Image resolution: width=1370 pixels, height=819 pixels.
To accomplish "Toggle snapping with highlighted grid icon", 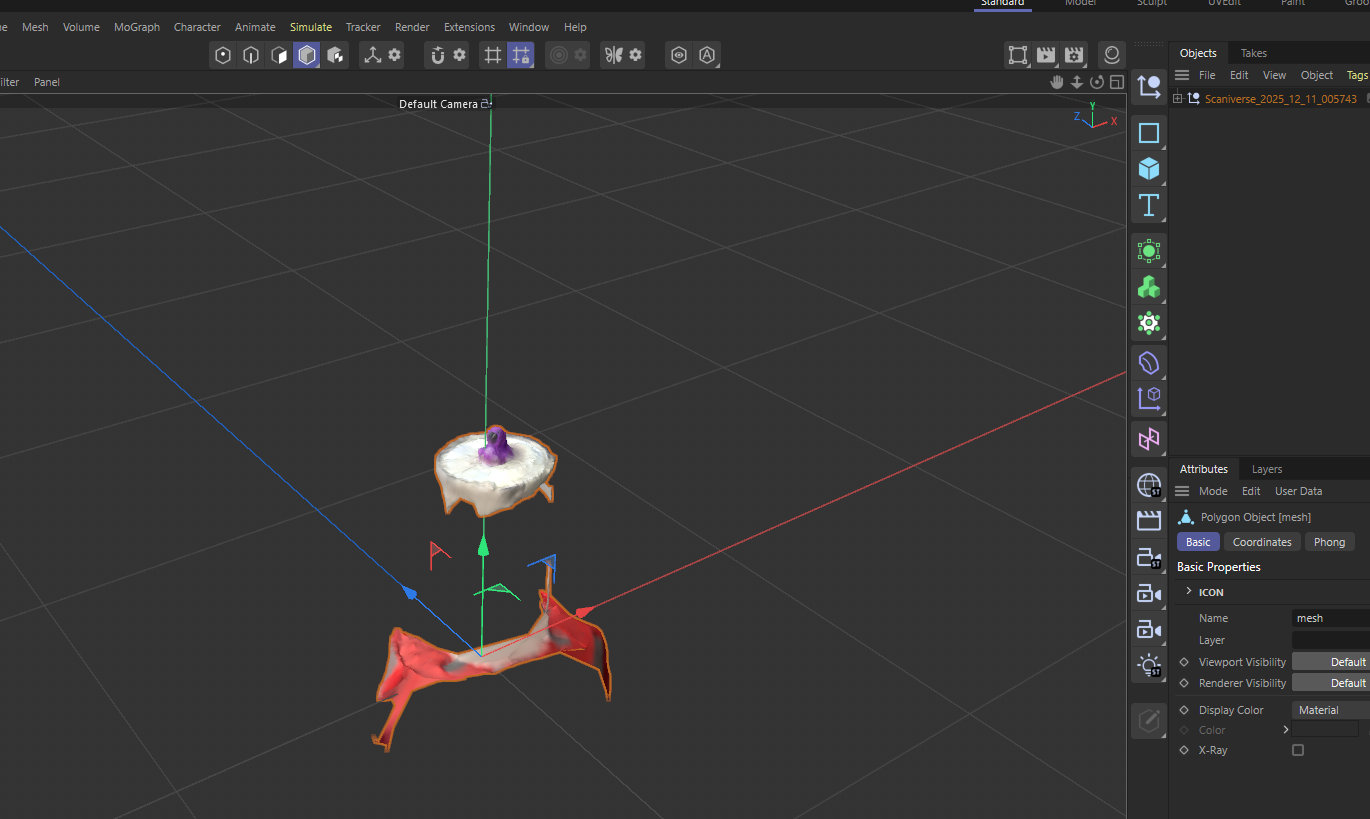I will click(x=521, y=55).
